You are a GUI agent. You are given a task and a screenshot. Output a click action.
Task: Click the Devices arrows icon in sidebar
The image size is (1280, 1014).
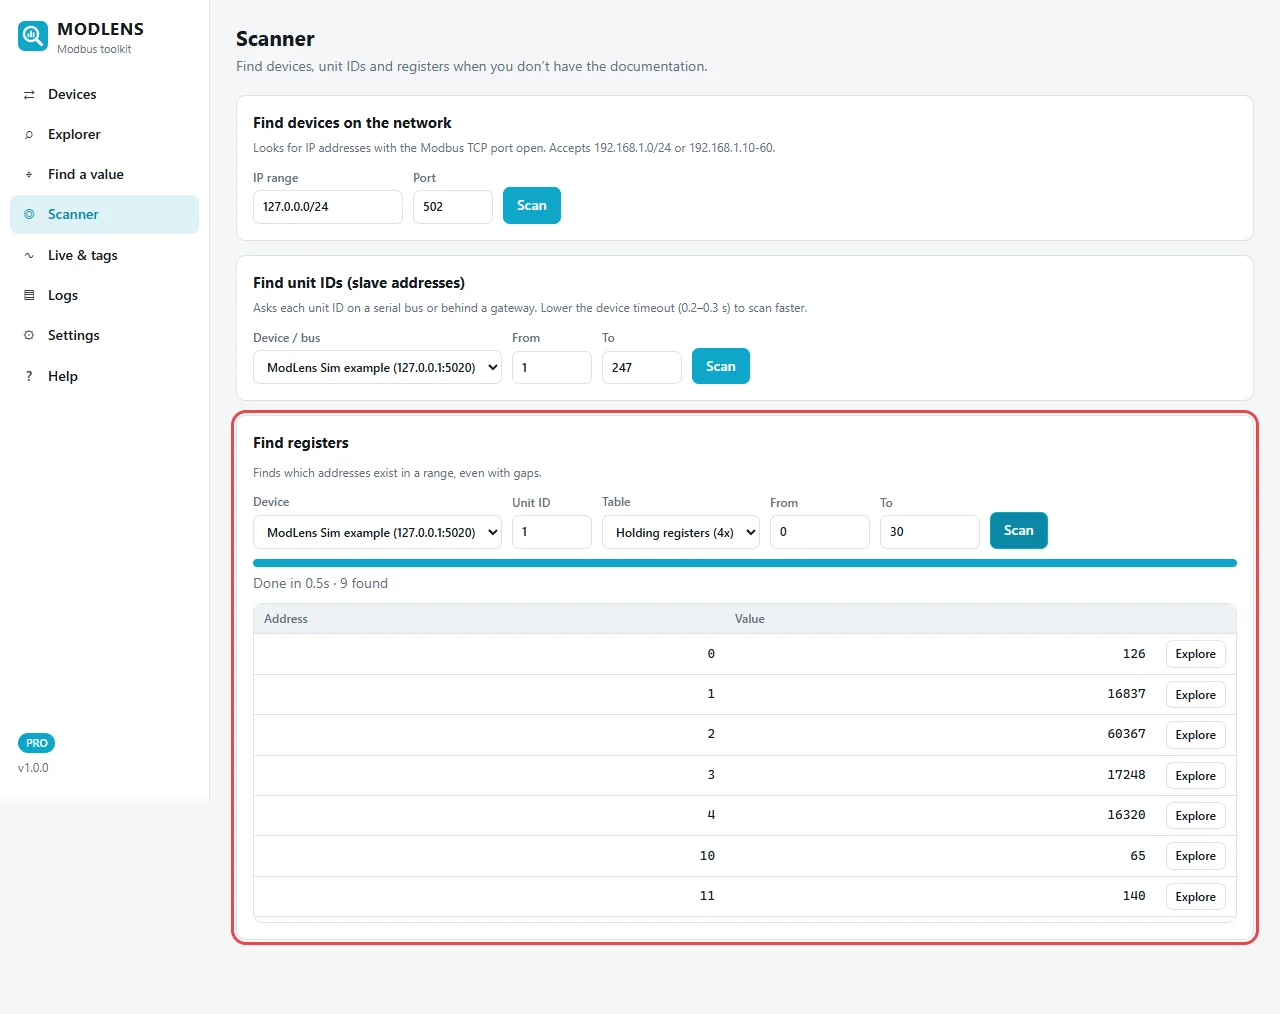coord(29,95)
